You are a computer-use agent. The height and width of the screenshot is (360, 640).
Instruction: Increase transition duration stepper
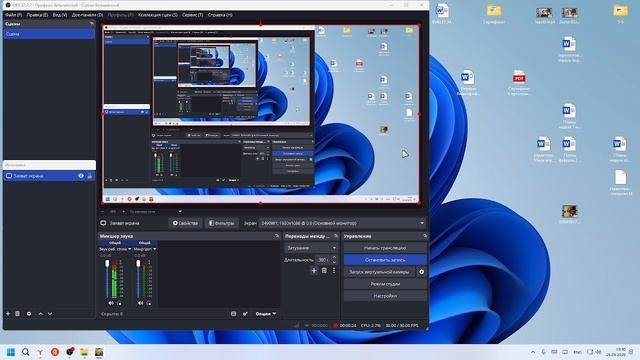tap(334, 258)
